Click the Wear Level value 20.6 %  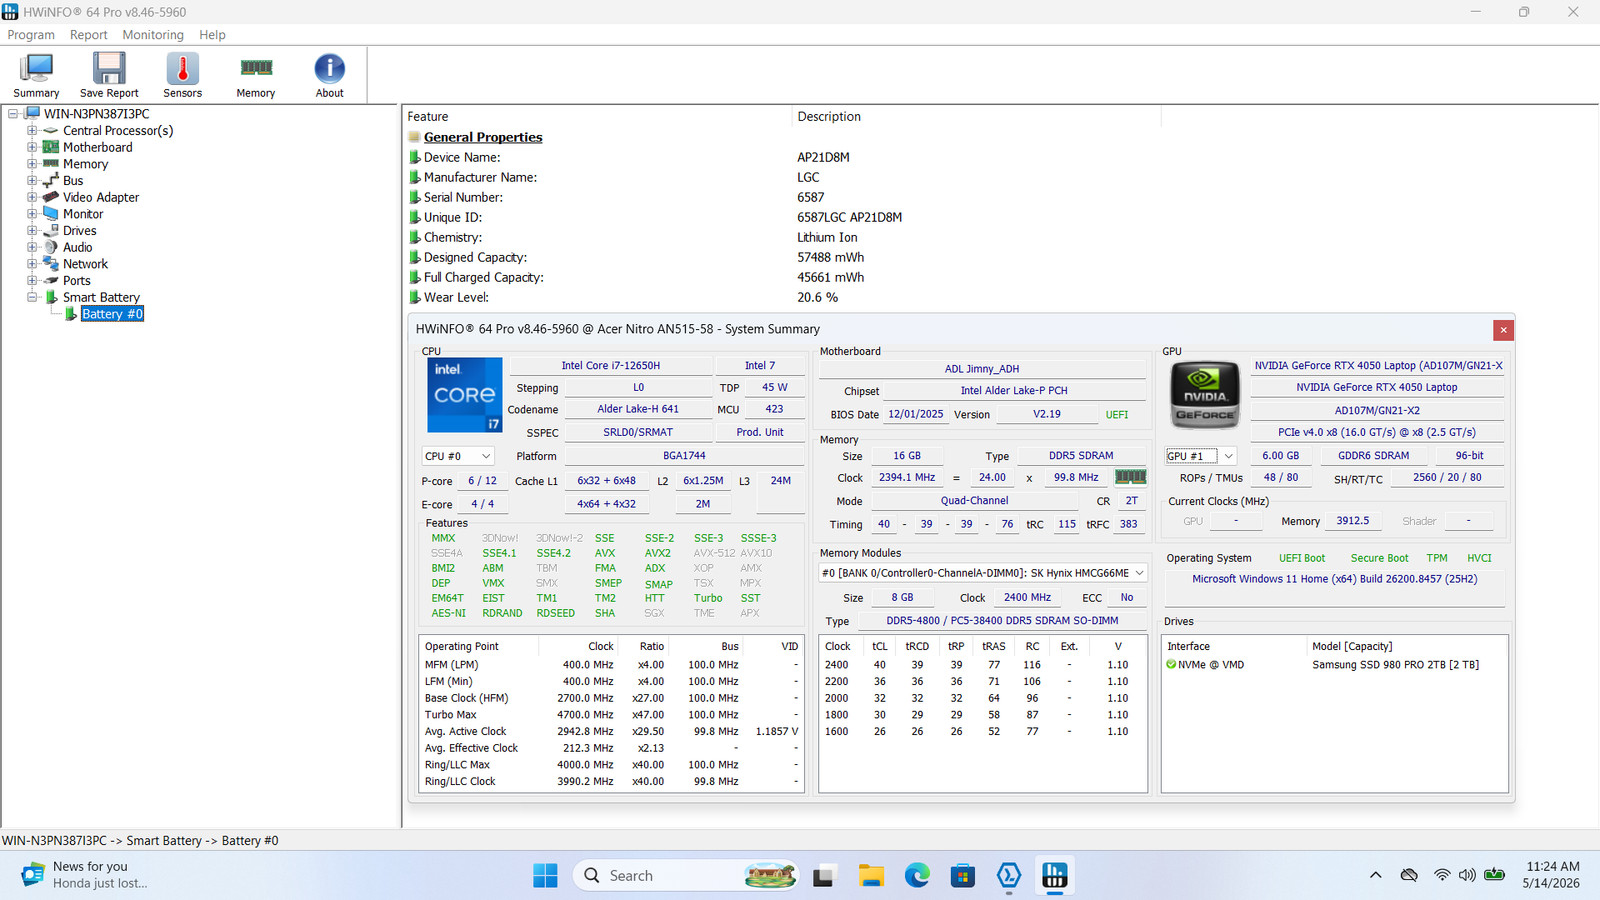pos(818,297)
